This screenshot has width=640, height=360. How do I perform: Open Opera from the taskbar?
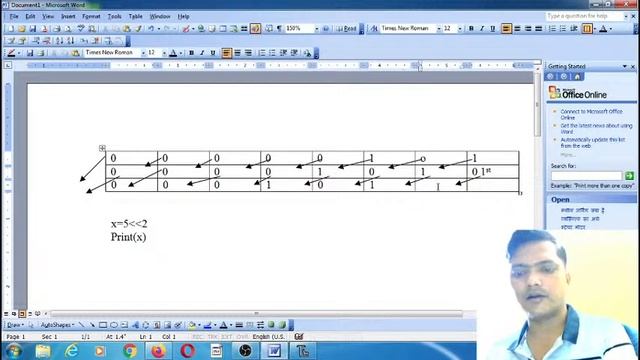click(188, 351)
